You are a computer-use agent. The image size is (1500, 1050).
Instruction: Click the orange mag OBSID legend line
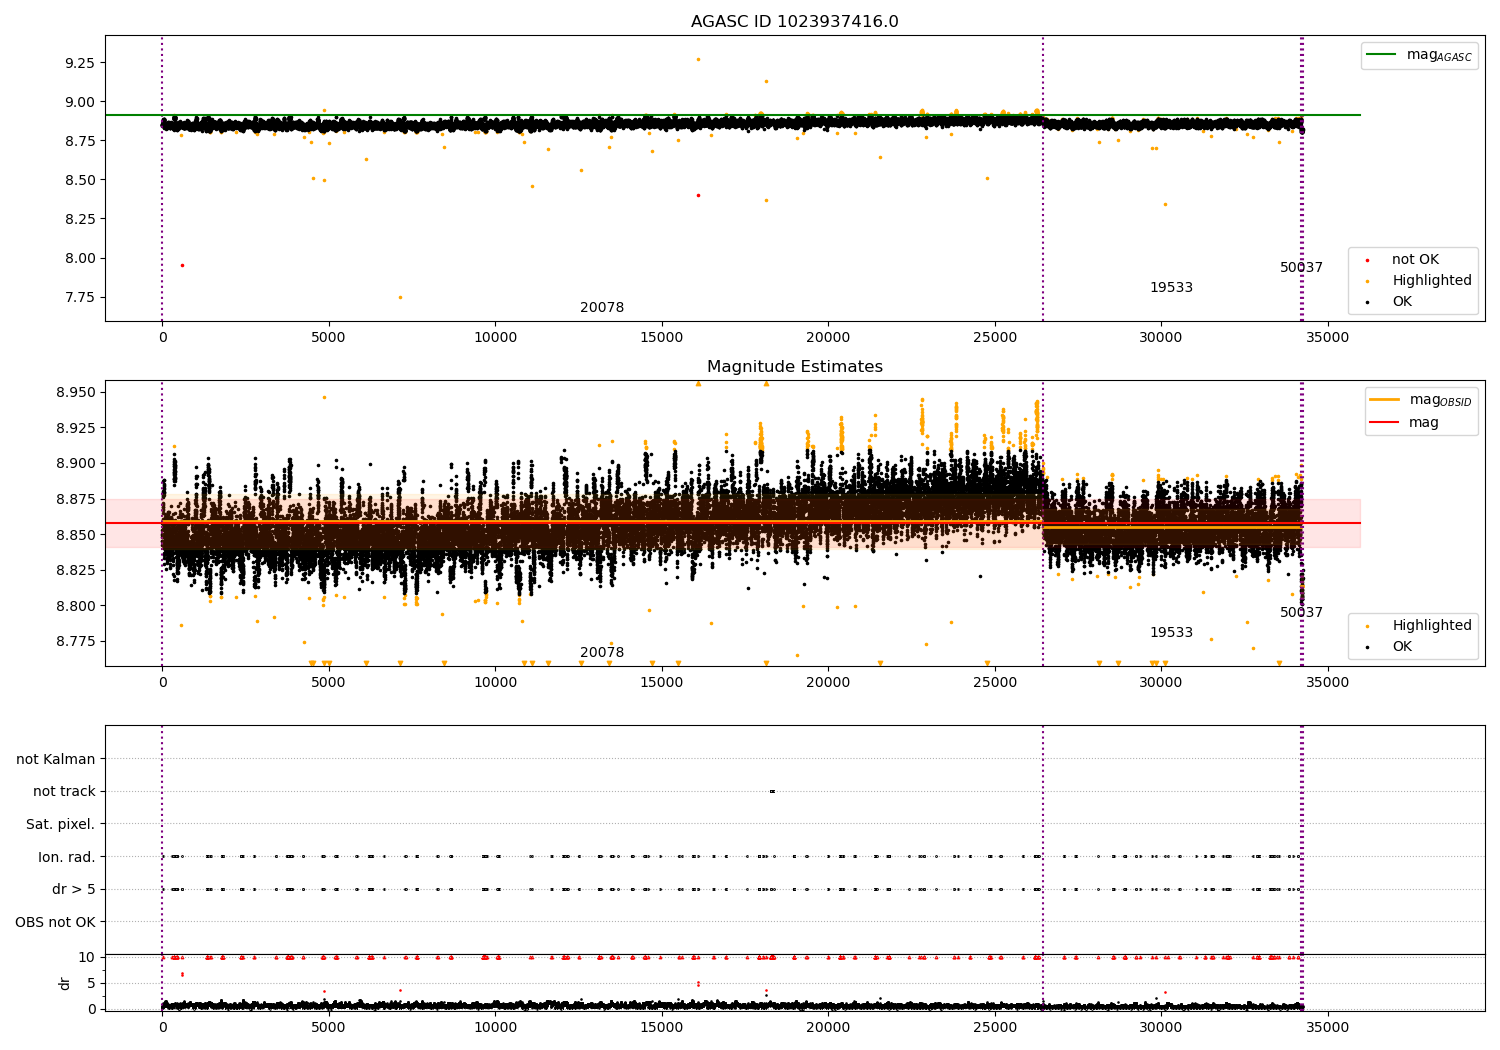click(x=1385, y=400)
